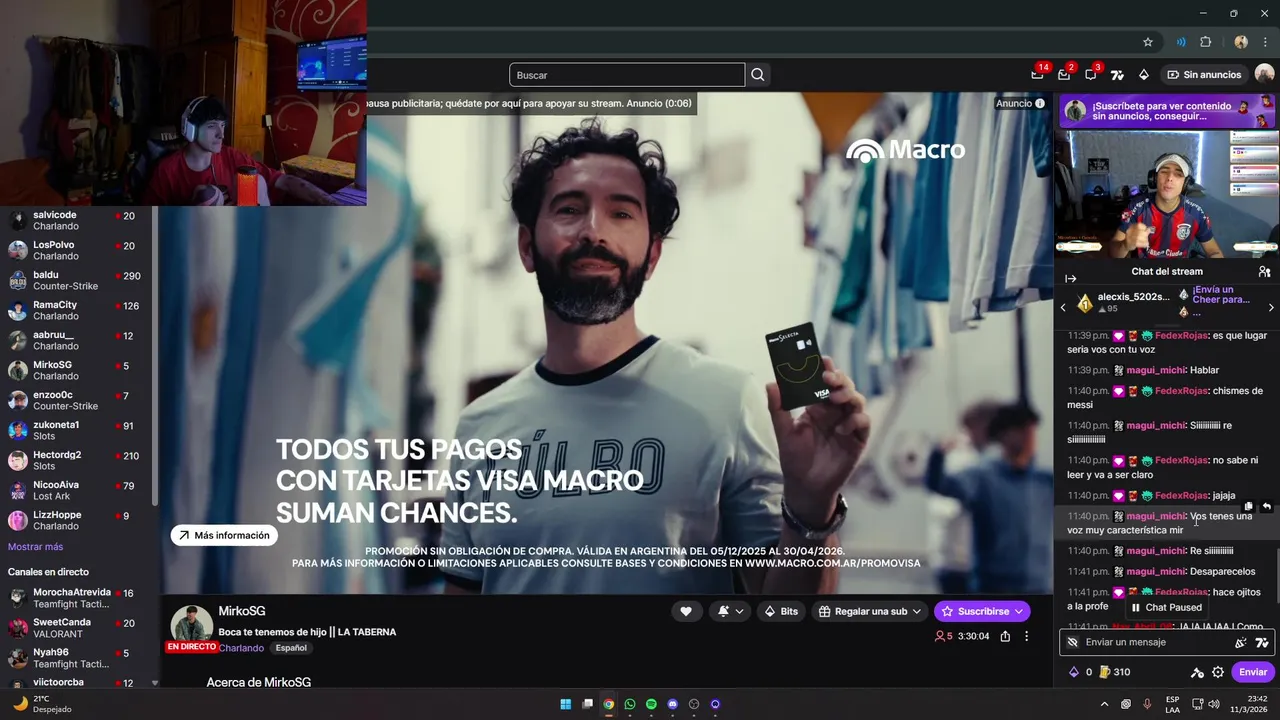The image size is (1280, 720).
Task: Open 7TV emote menu in chat input
Action: pos(1261,642)
